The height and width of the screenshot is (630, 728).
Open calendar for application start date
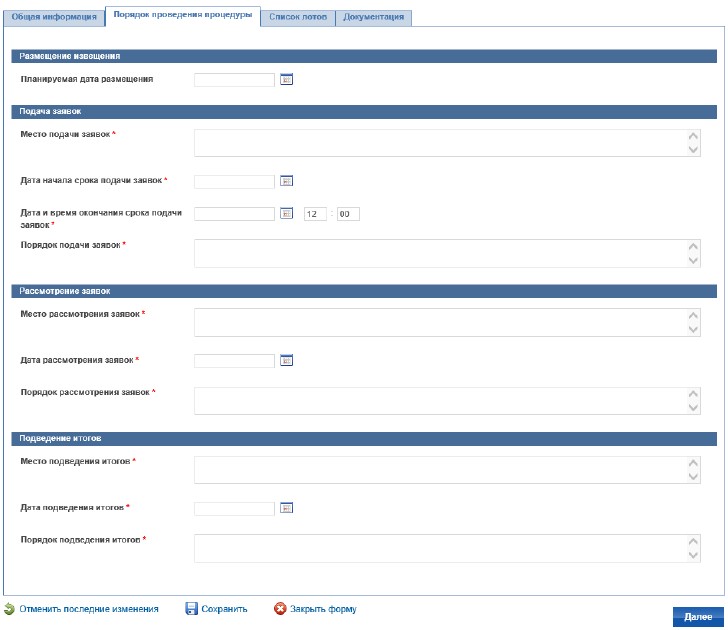[x=286, y=181]
